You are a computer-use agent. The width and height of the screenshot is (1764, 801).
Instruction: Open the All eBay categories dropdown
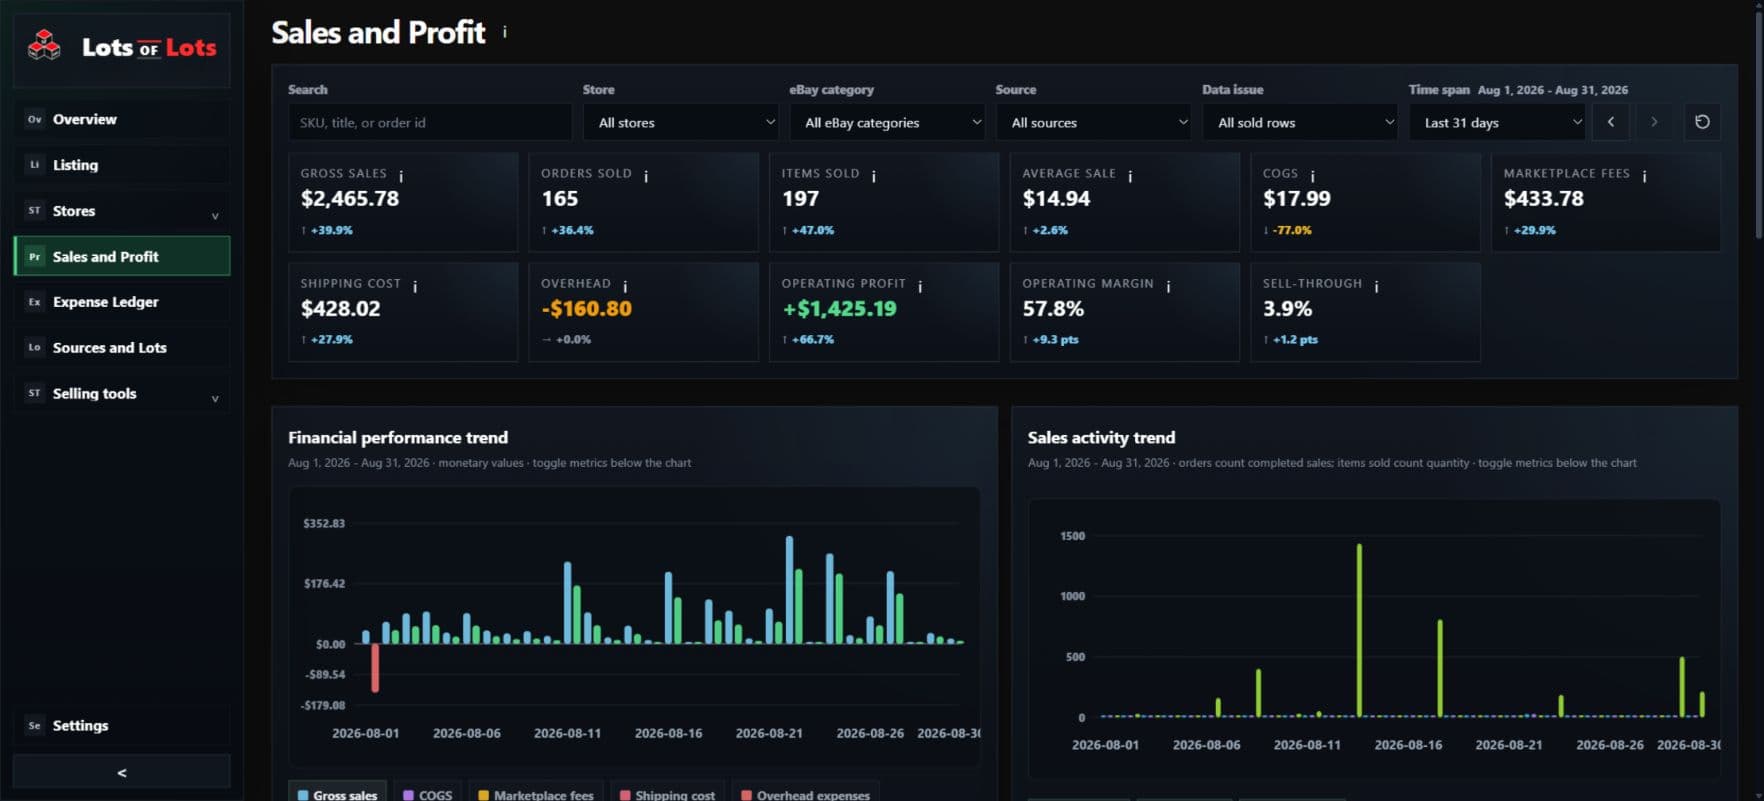pyautogui.click(x=888, y=122)
